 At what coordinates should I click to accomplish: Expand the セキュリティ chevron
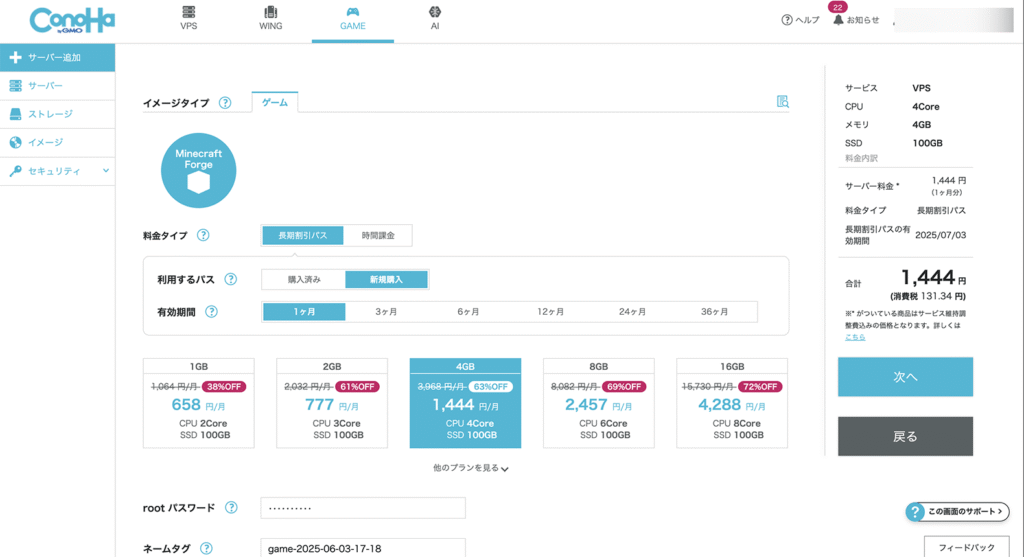tap(106, 171)
